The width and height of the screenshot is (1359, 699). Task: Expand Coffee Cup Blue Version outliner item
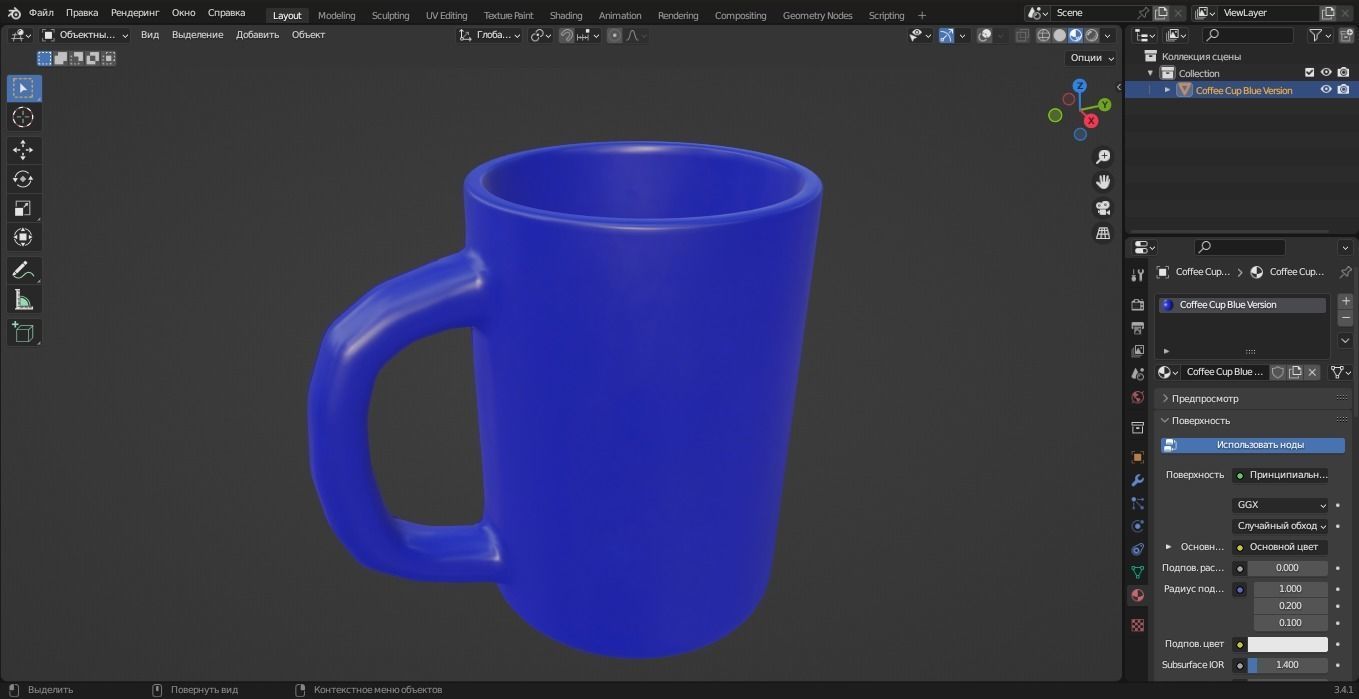point(1167,90)
